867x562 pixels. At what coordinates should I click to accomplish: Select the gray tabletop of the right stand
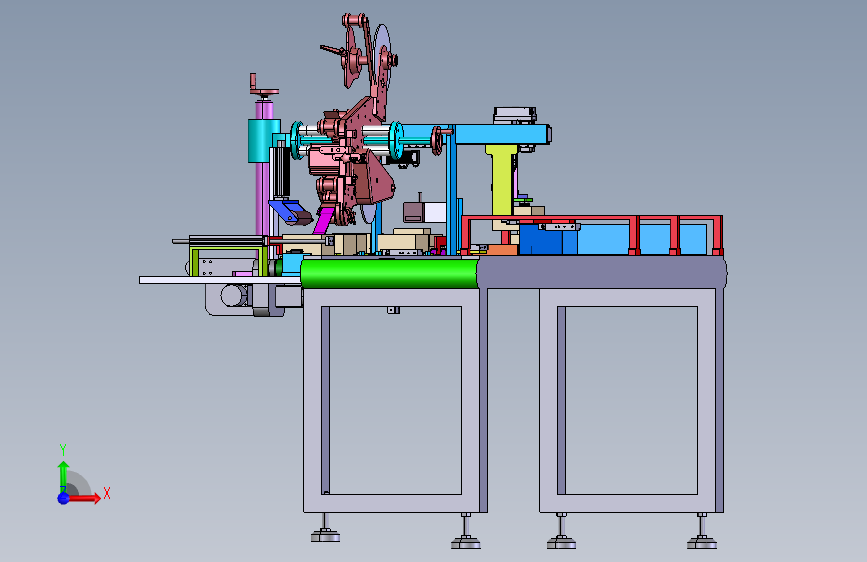(603, 272)
